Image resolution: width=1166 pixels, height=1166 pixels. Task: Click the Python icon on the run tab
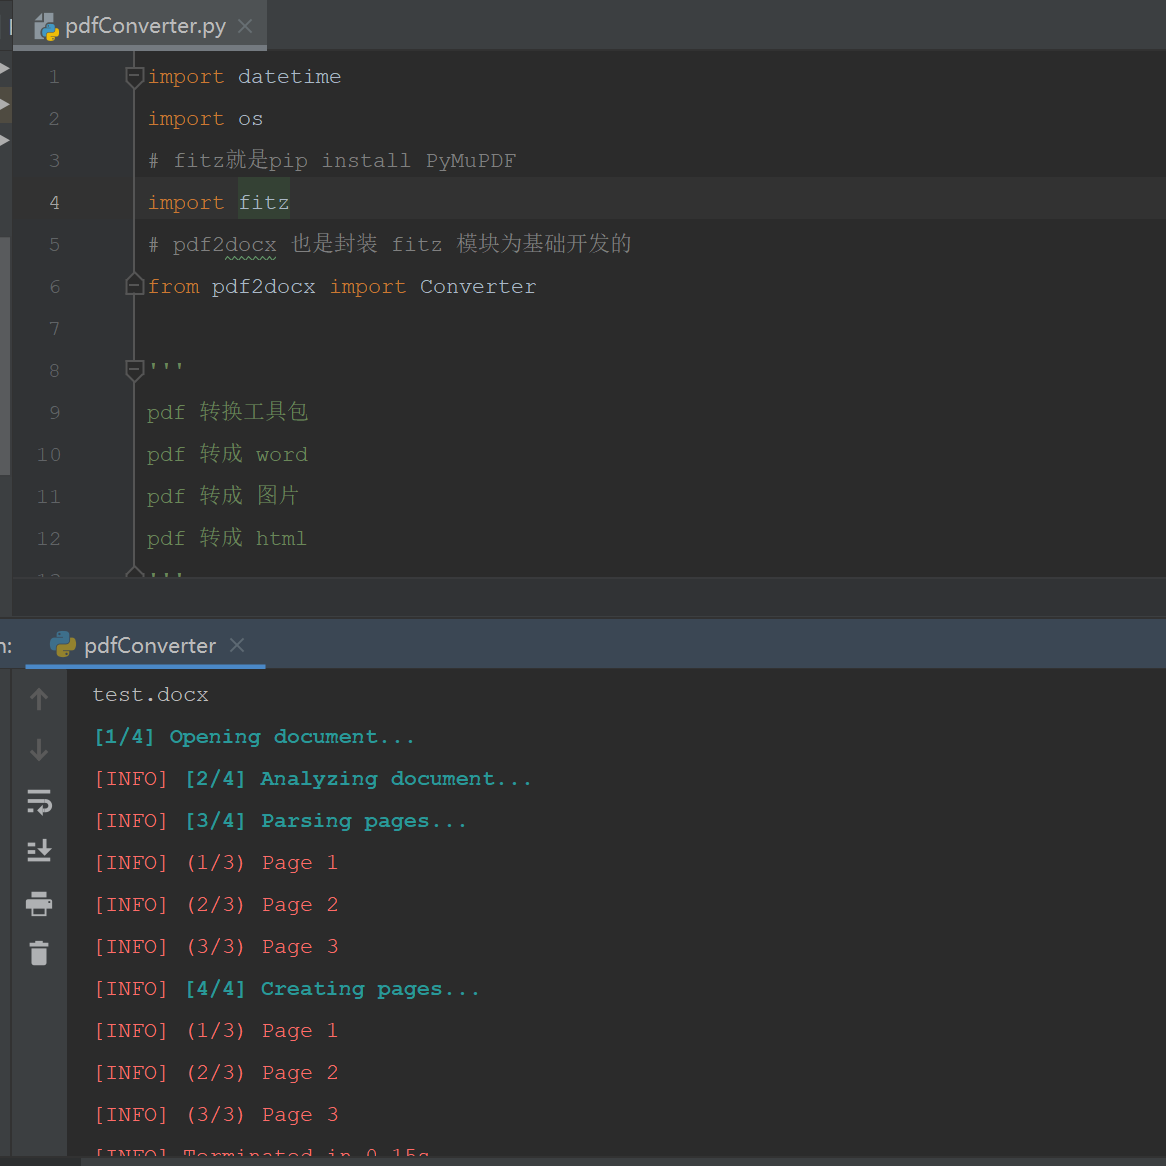point(63,645)
